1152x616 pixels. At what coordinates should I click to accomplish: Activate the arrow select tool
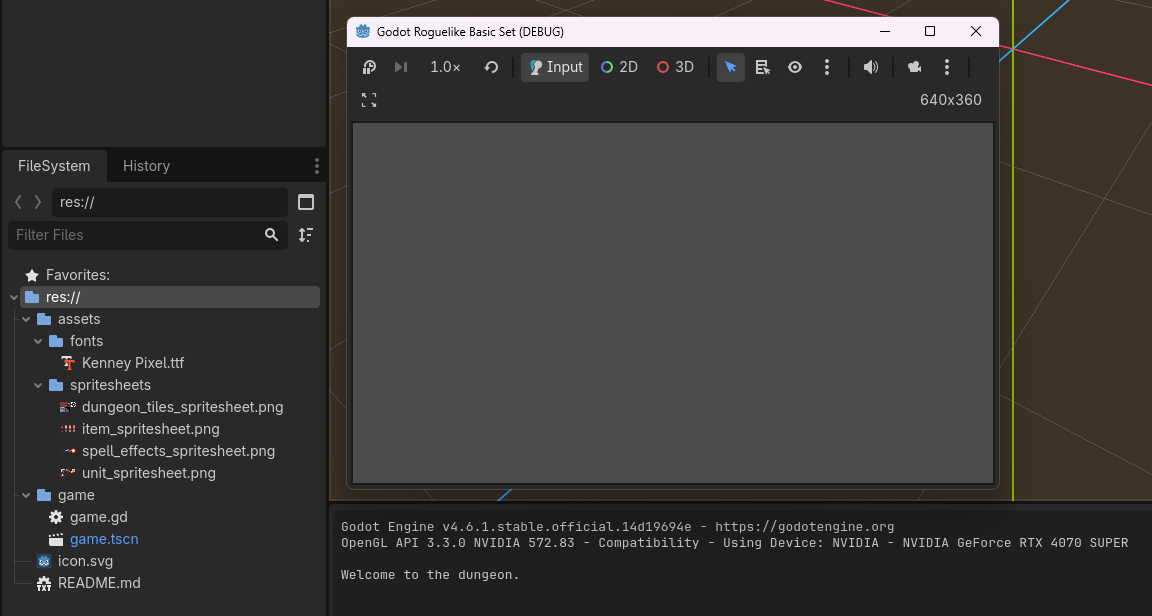click(x=731, y=67)
